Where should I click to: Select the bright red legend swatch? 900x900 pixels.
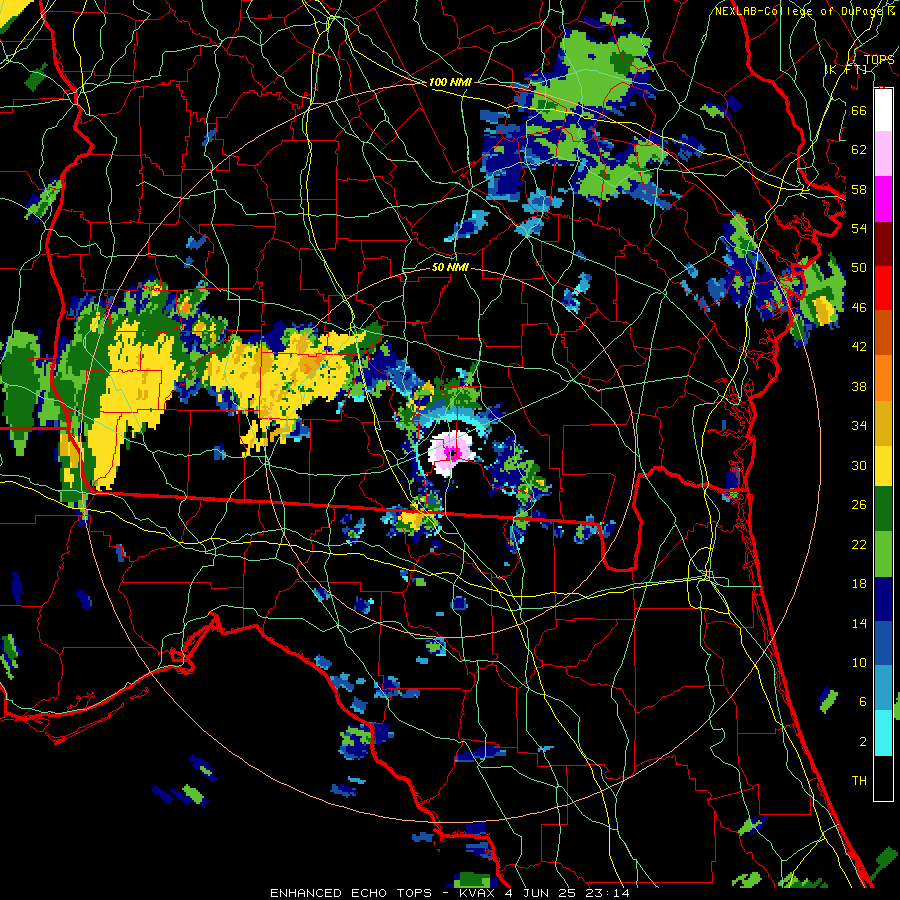tap(883, 288)
